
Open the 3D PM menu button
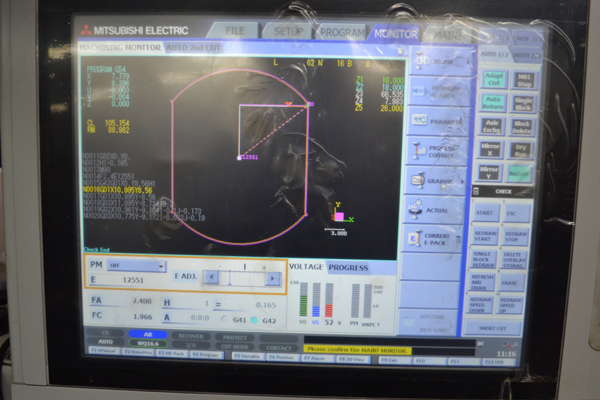pos(442,62)
